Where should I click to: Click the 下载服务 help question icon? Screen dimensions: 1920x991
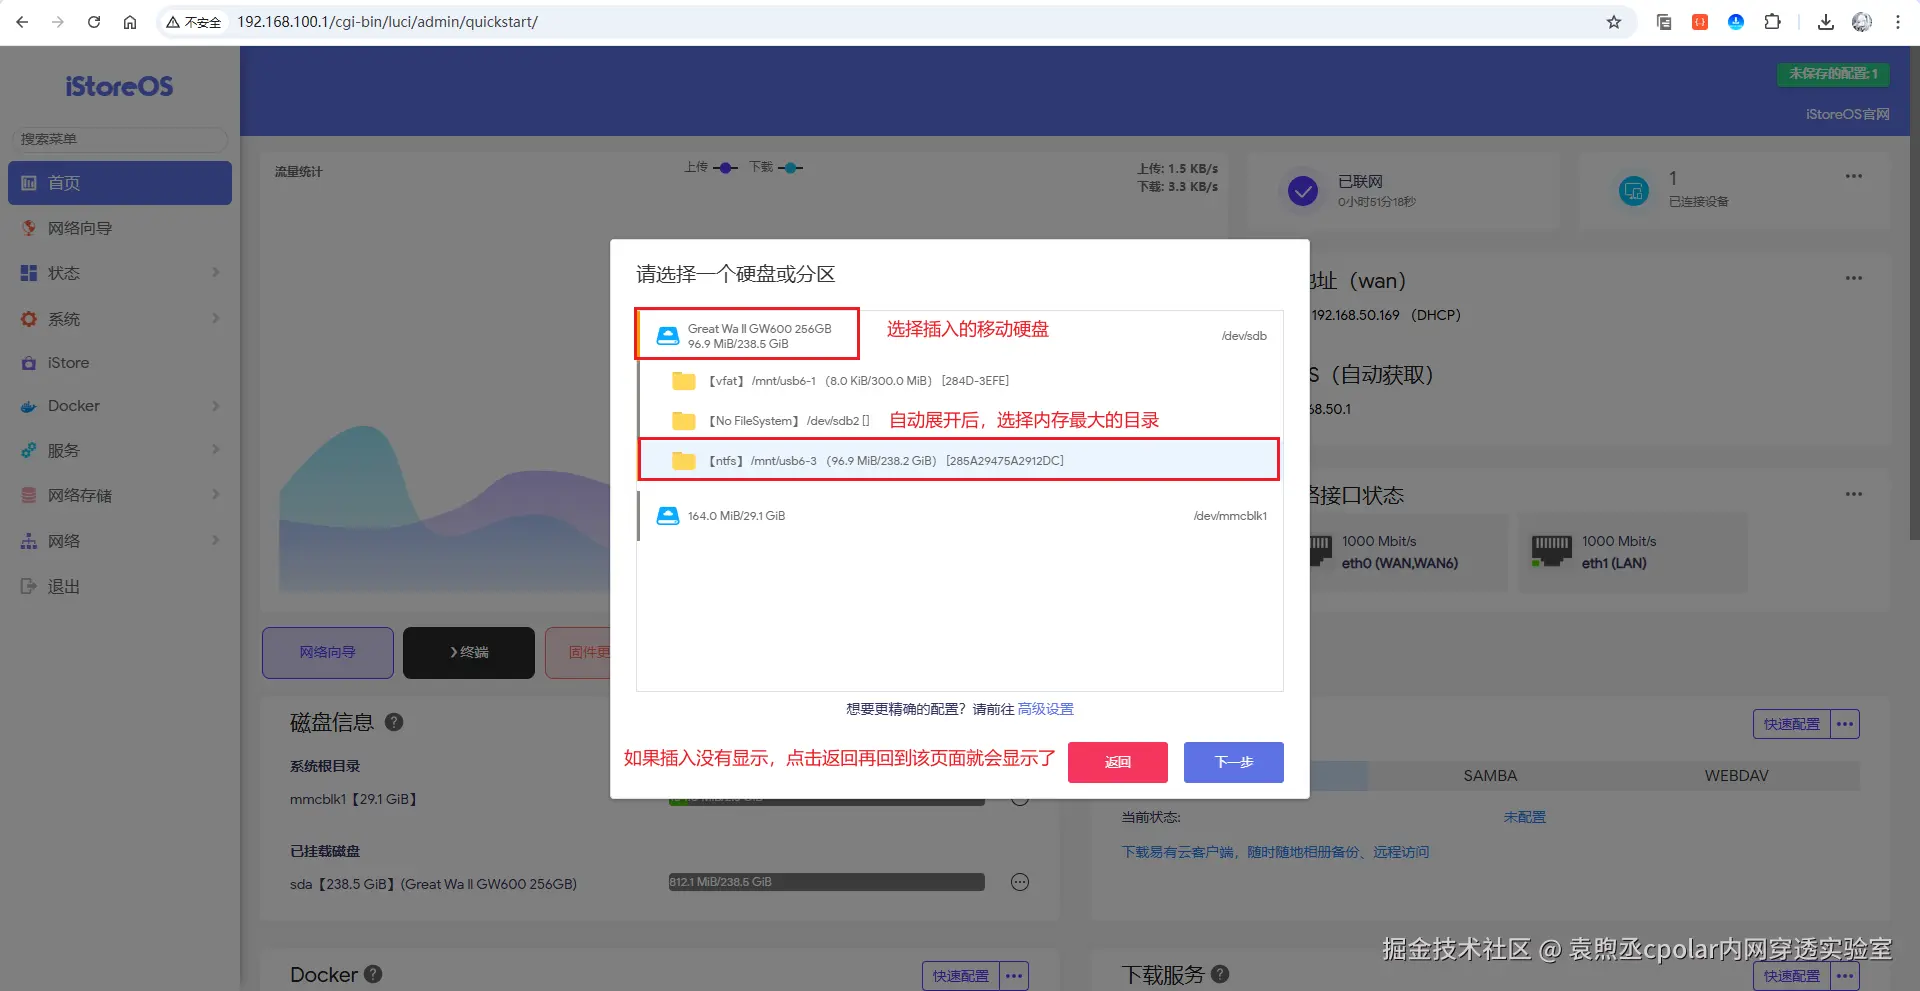point(1220,974)
